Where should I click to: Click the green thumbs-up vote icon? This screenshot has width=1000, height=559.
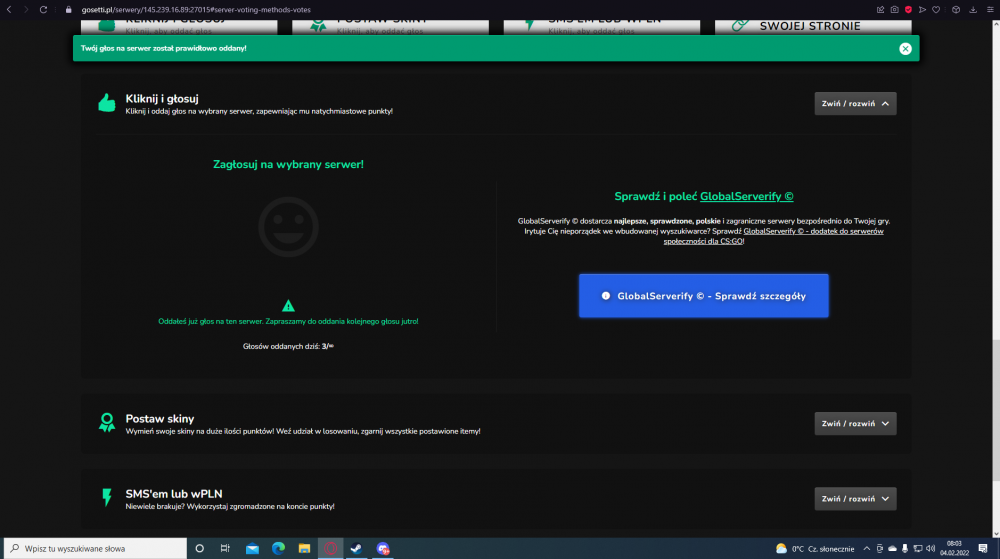click(x=107, y=103)
